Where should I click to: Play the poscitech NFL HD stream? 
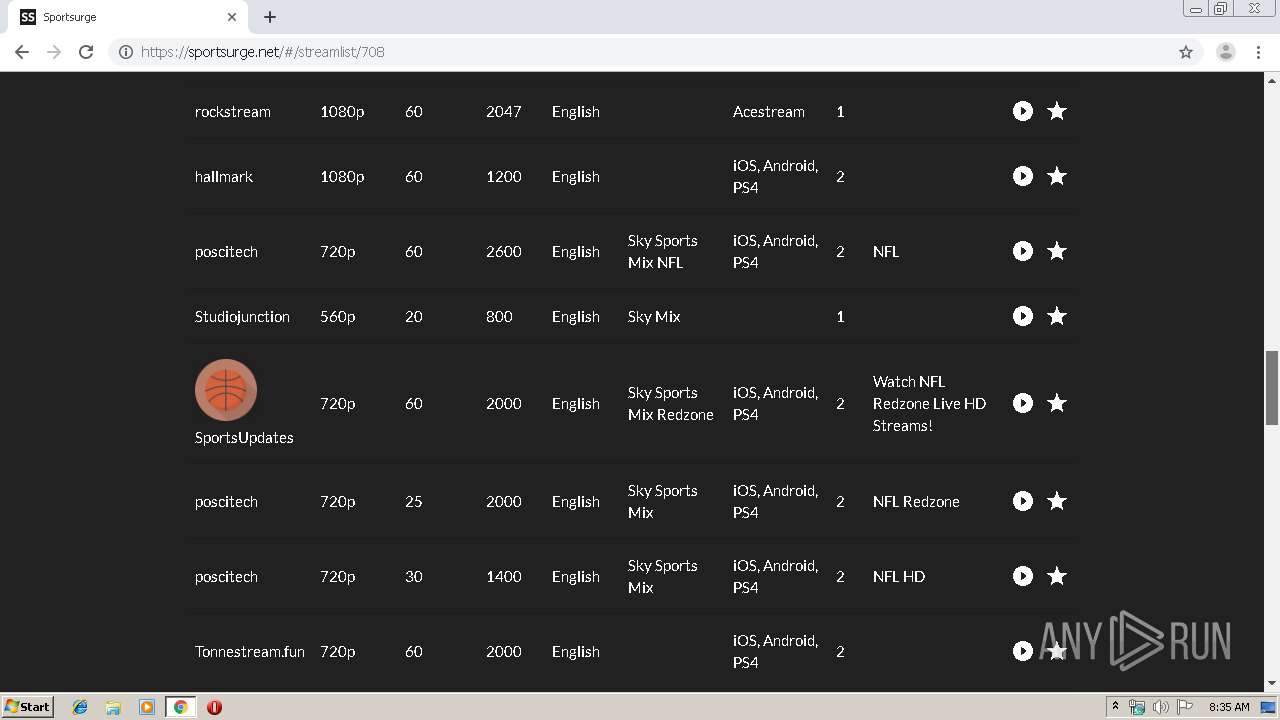[x=1022, y=576]
